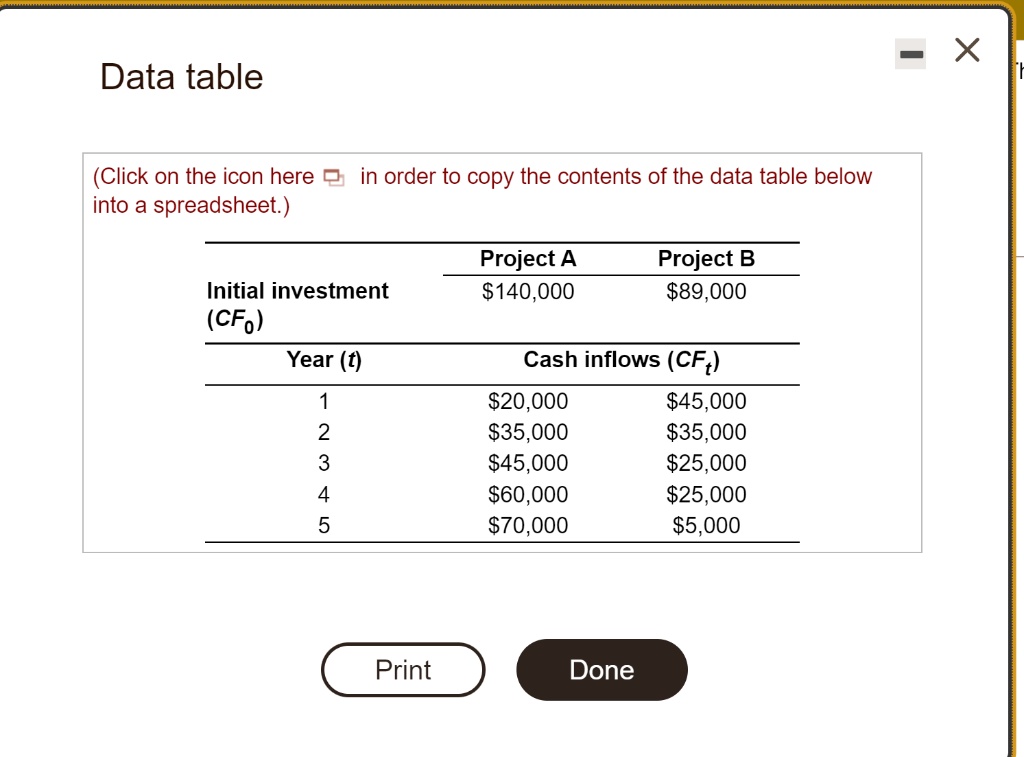Click the $140,000 initial investment value
1024x757 pixels.
coord(528,291)
